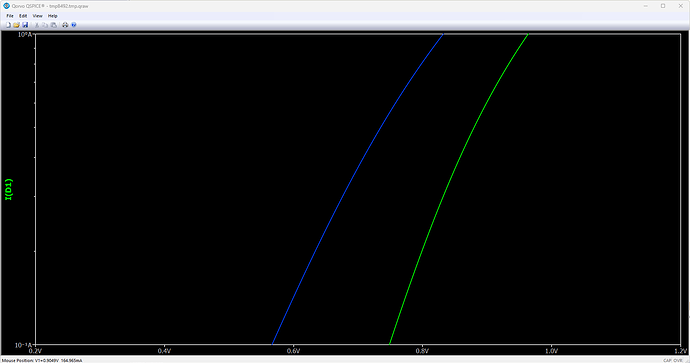Print the plot with the printer icon
This screenshot has height=363, width=690.
coord(65,25)
